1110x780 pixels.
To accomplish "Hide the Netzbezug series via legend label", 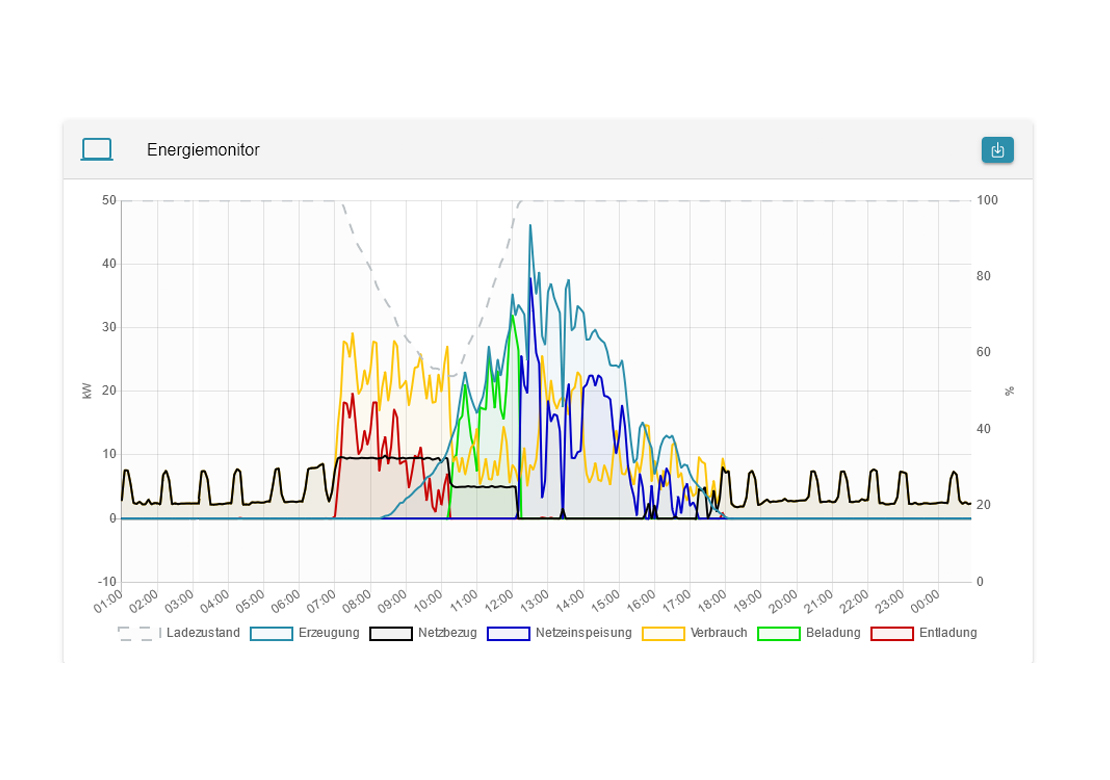I will pyautogui.click(x=447, y=633).
